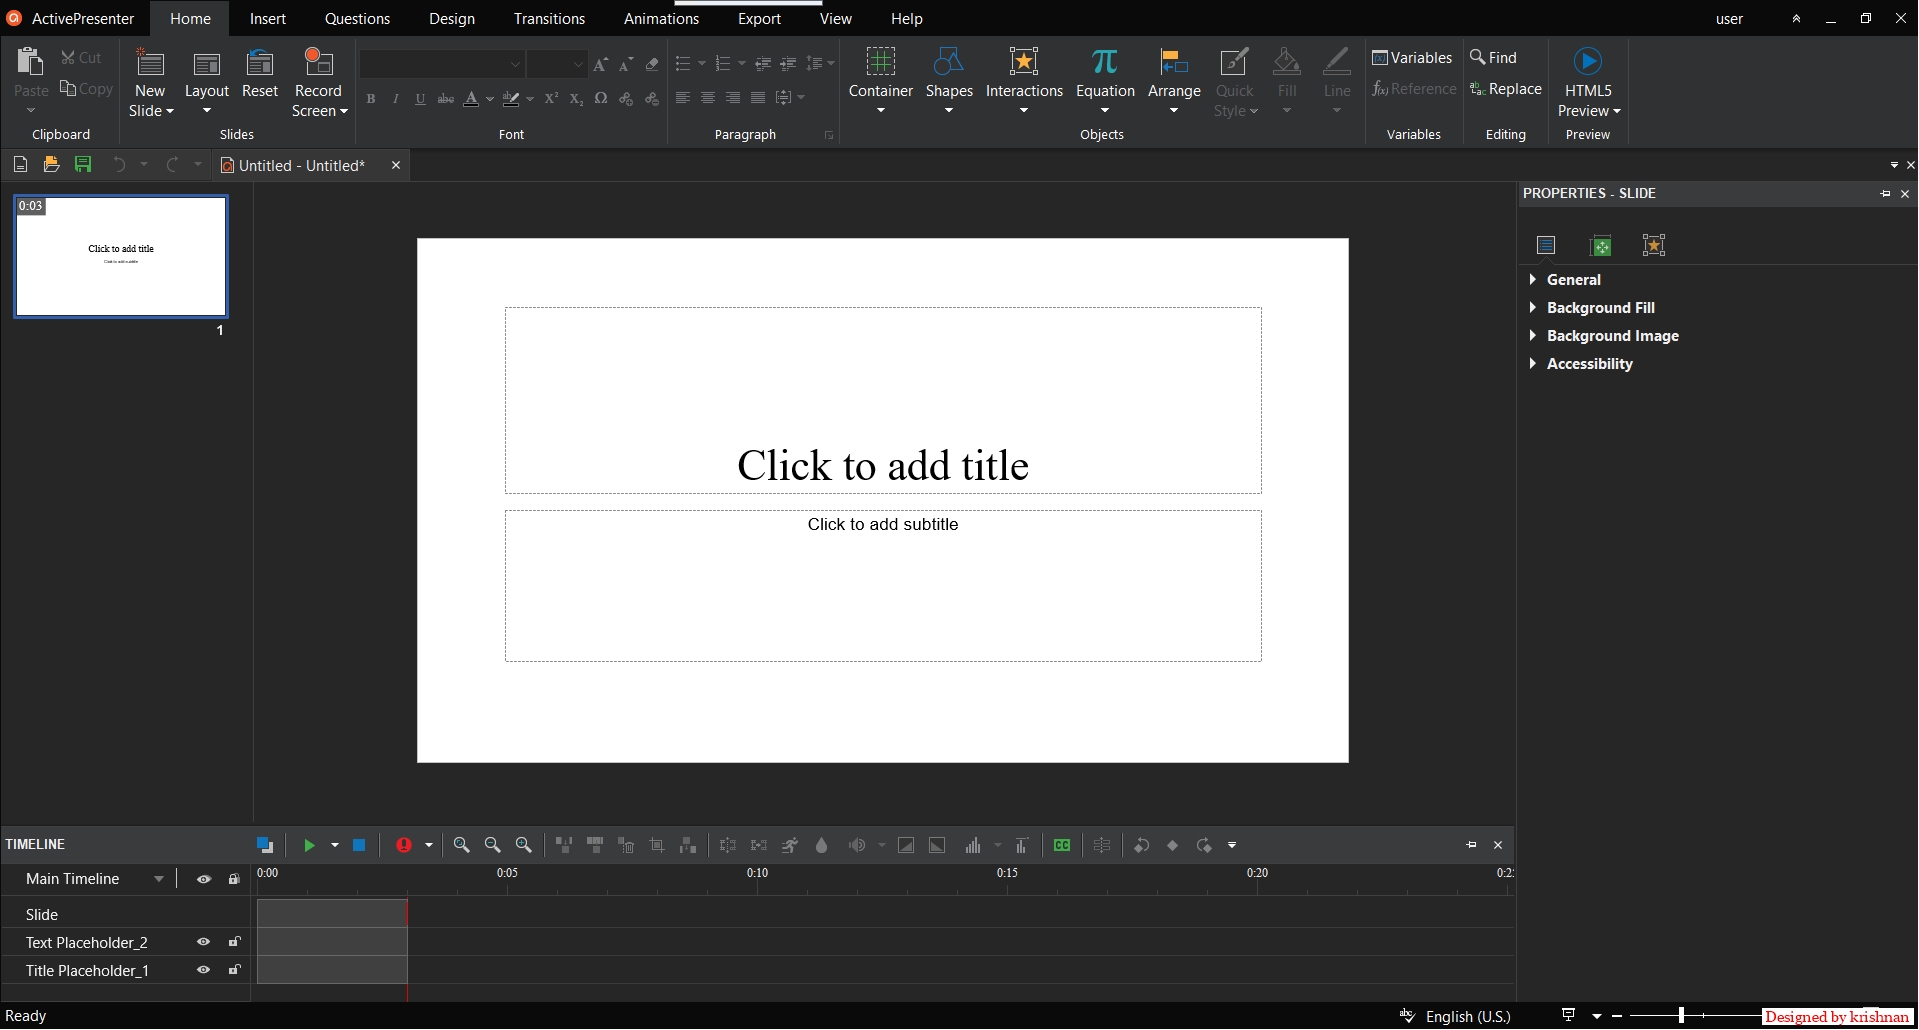The image size is (1919, 1030).
Task: Toggle lock on Text Placeholder_2
Action: pyautogui.click(x=234, y=942)
